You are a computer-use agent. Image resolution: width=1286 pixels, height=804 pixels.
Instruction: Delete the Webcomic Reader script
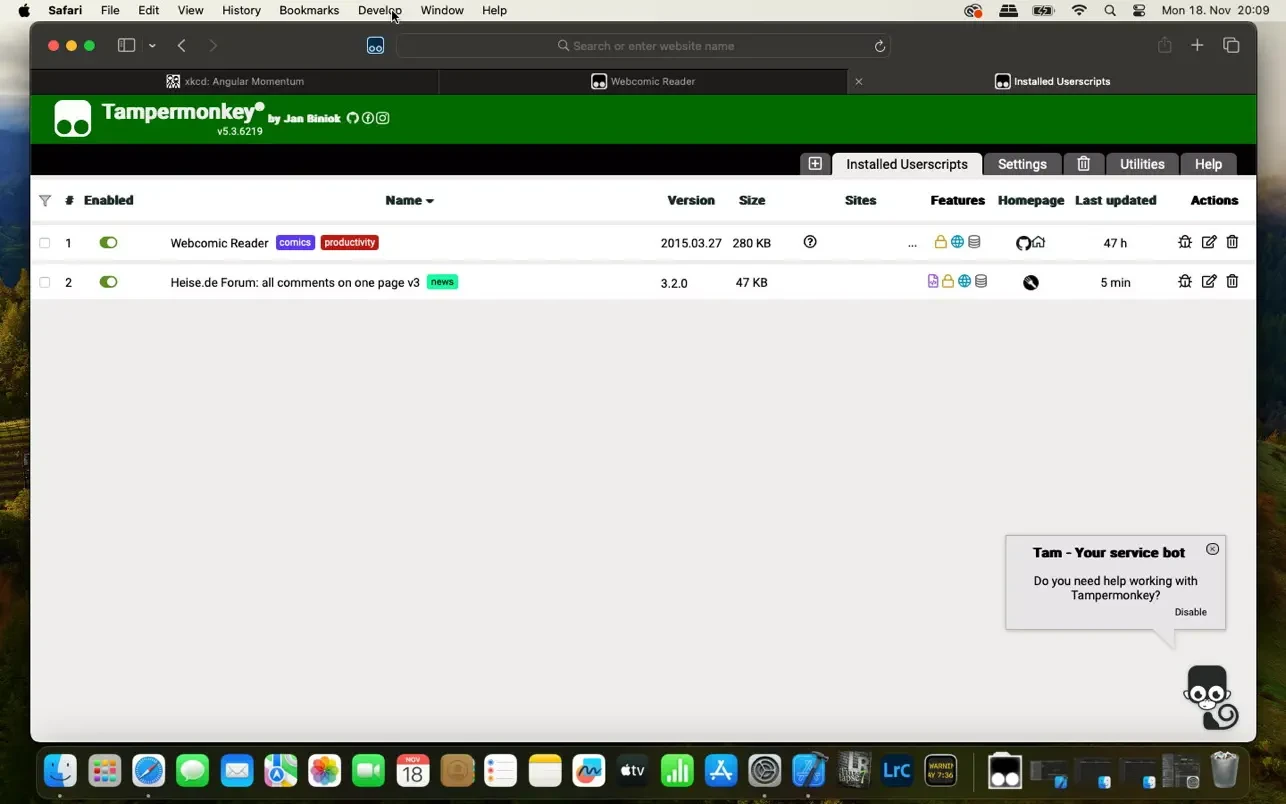tap(1232, 242)
